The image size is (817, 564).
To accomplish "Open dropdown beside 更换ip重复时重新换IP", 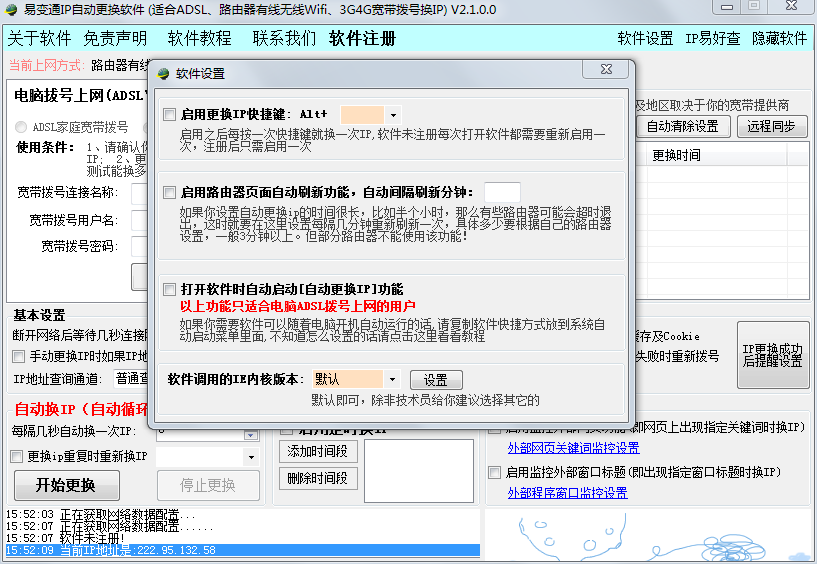I will (x=250, y=457).
